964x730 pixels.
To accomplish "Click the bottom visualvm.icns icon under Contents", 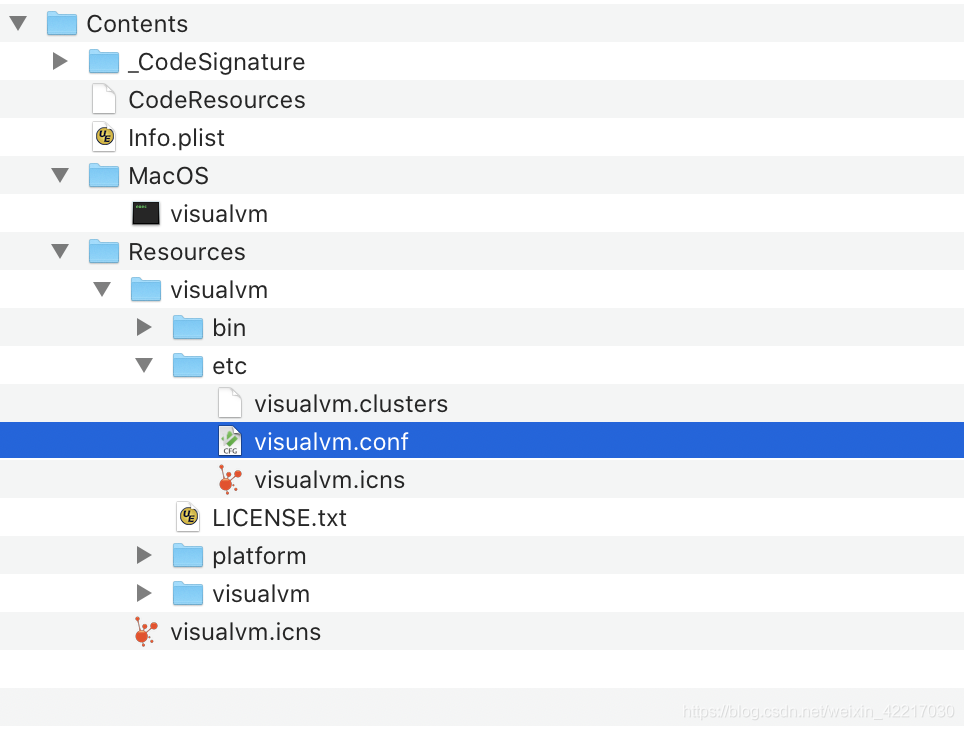I will (x=146, y=631).
